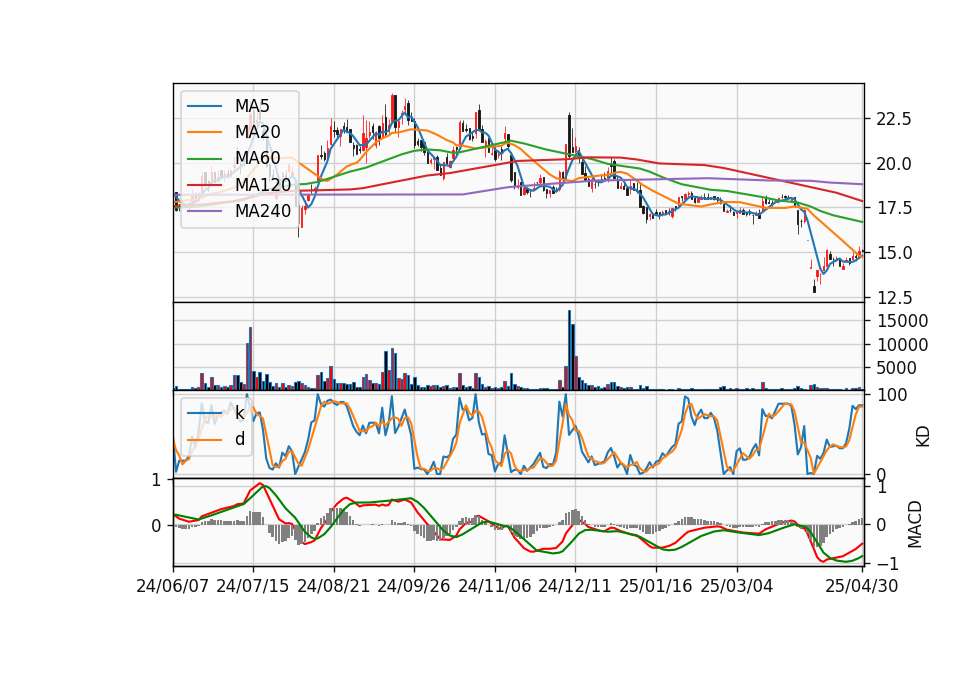This screenshot has width=960, height=690.
Task: Click the 22.5 price axis label
Action: pos(894,119)
